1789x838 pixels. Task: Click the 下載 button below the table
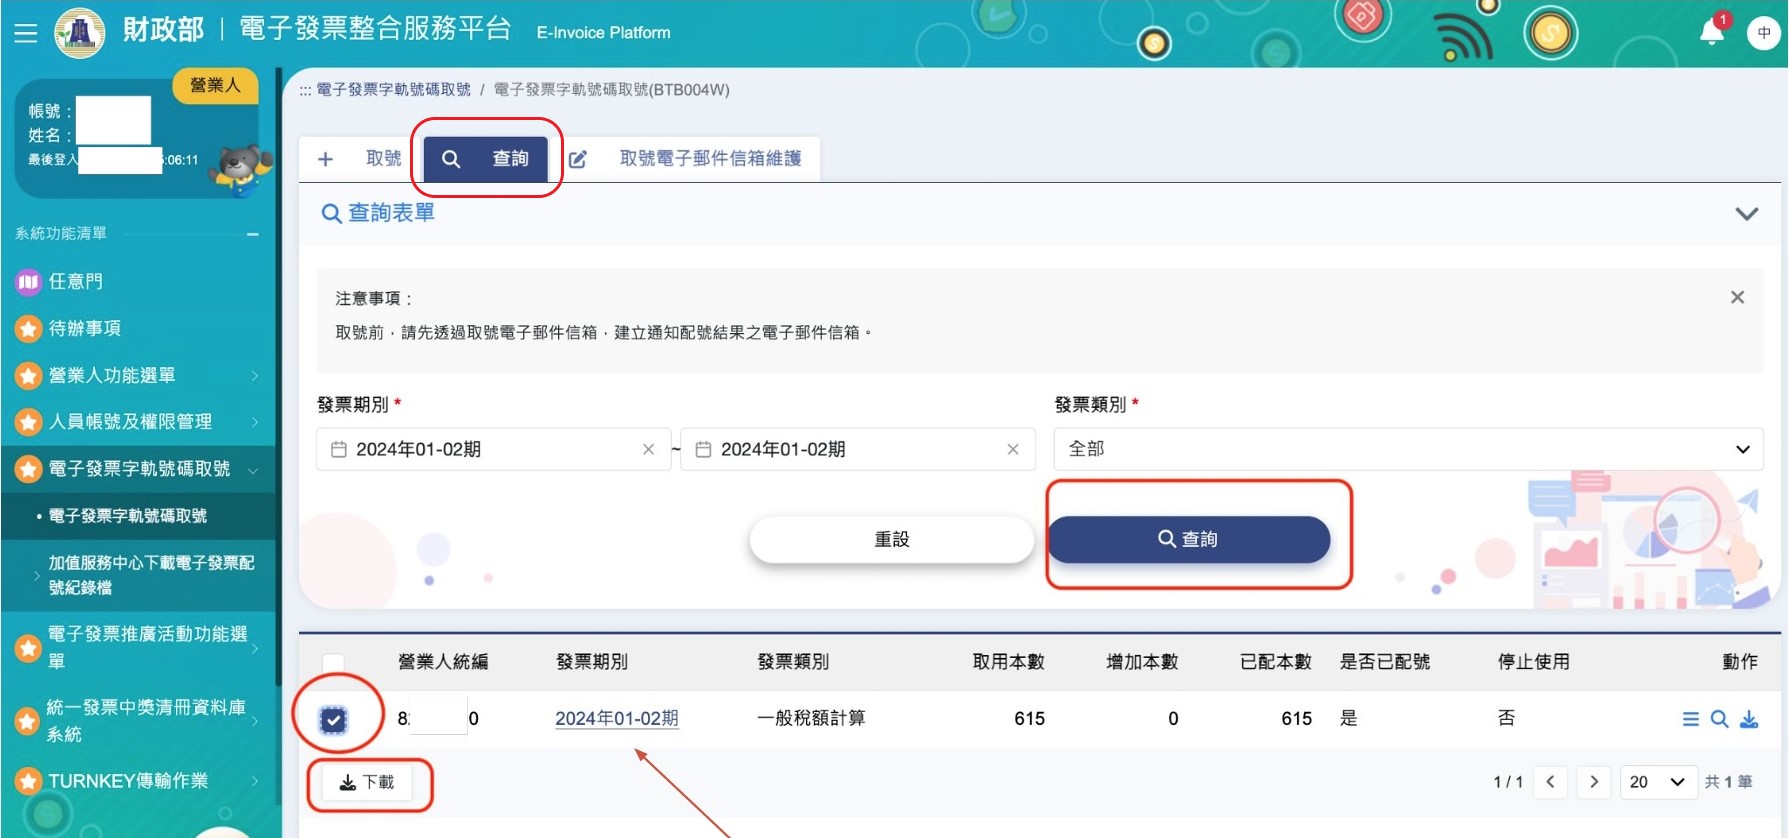[x=368, y=783]
